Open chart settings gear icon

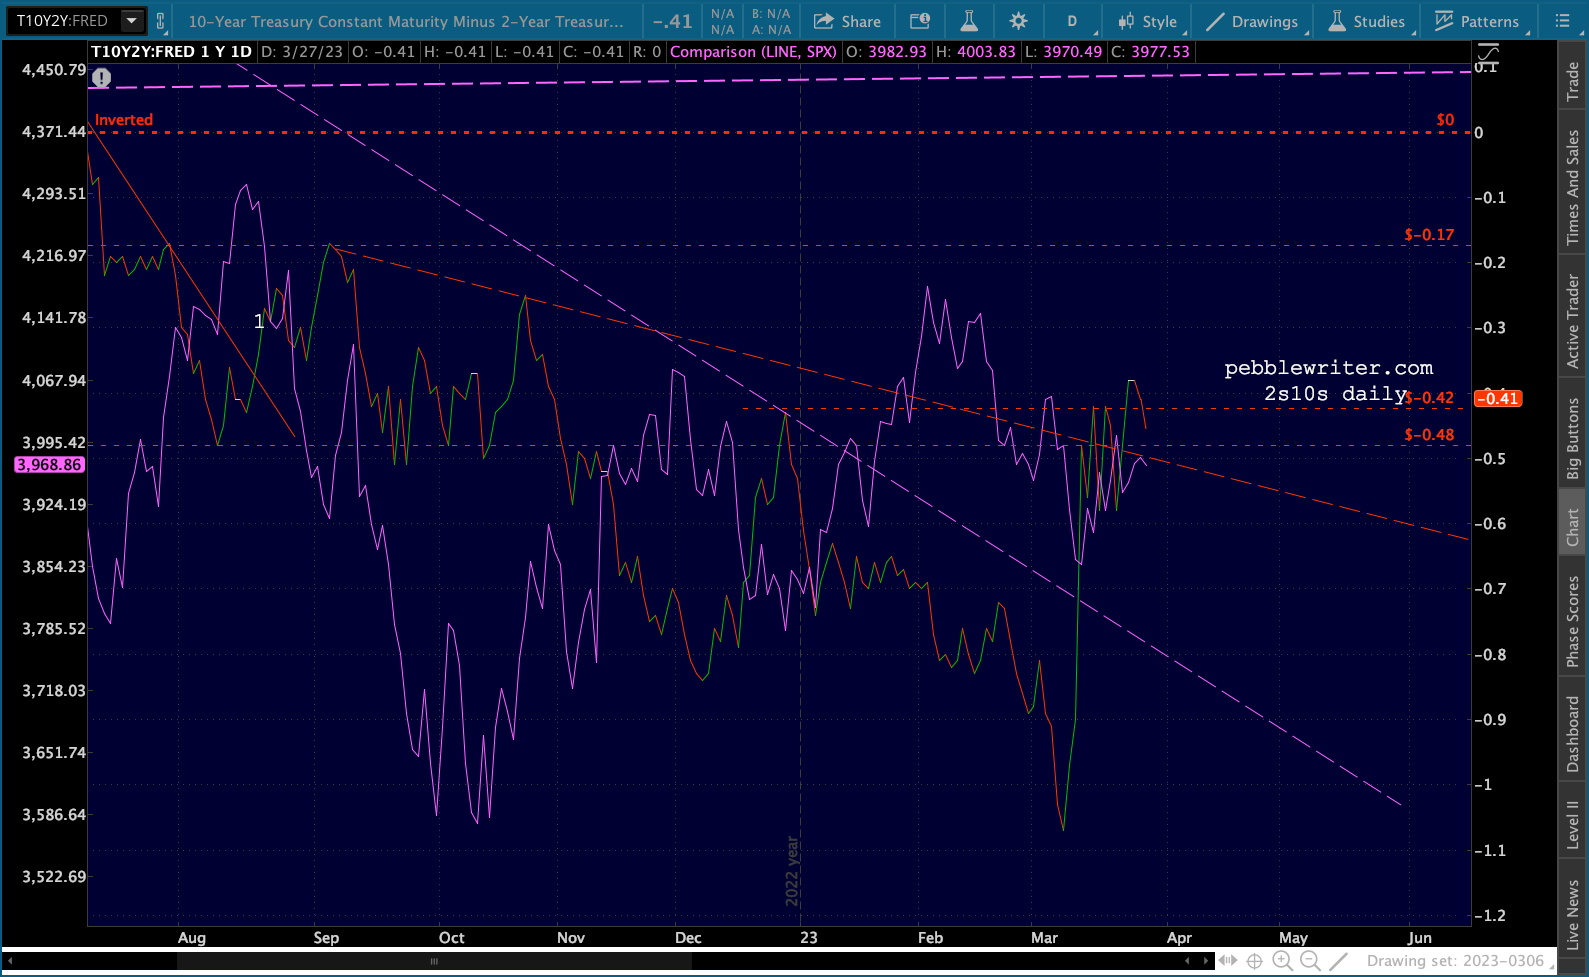1018,21
